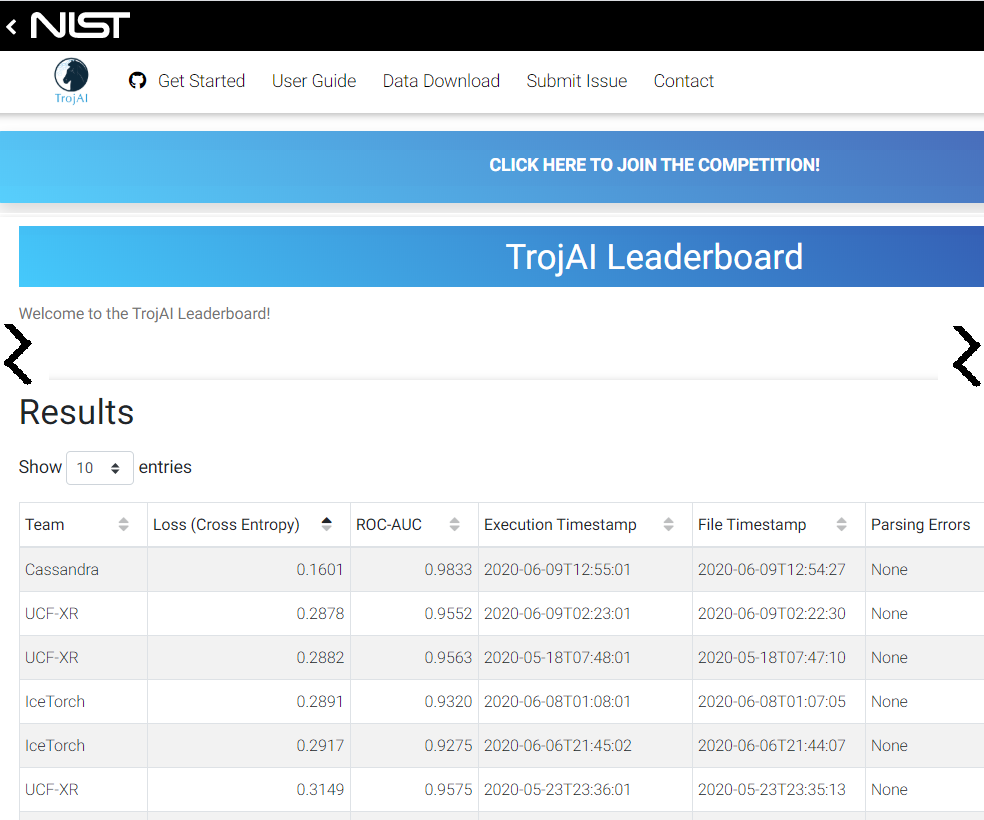
Task: Sort by Execution Timestamp column
Action: pyautogui.click(x=585, y=524)
